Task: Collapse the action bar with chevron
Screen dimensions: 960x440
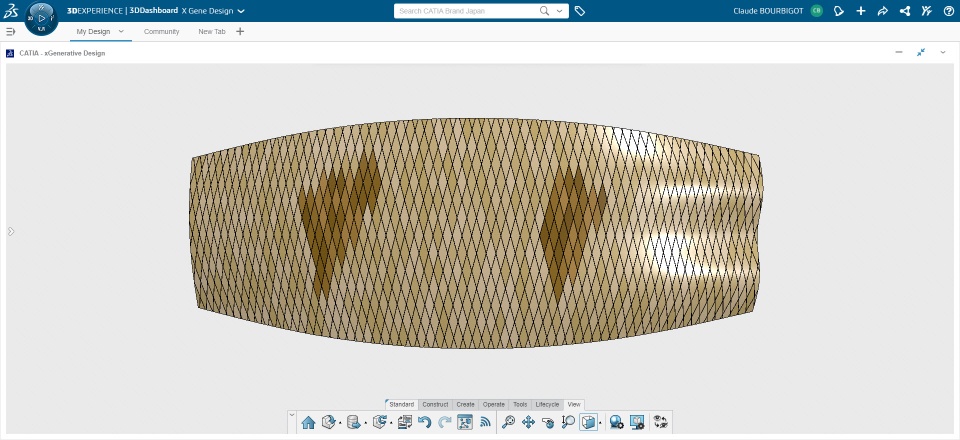Action: (292, 415)
